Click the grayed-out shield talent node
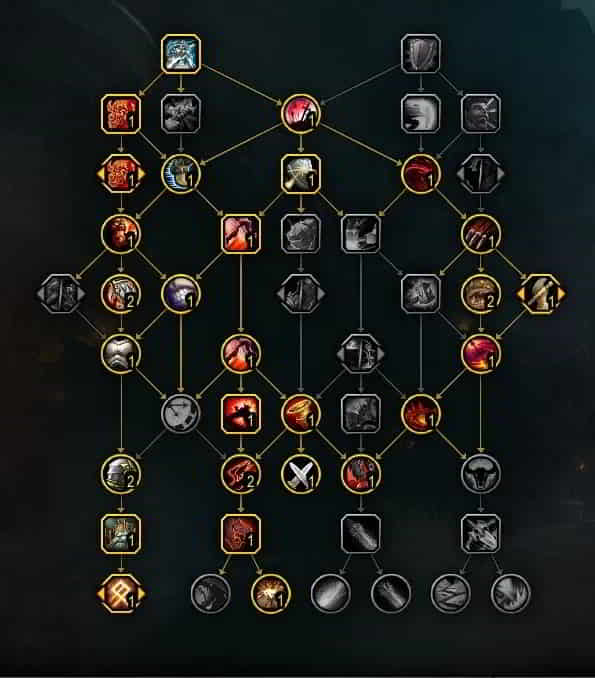The image size is (595, 678). [421, 54]
